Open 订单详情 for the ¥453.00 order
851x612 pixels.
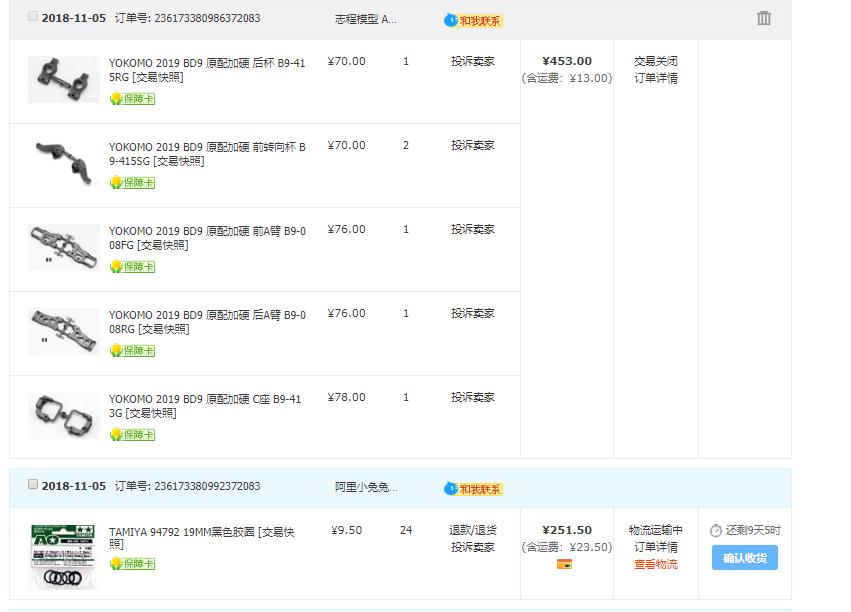(656, 78)
